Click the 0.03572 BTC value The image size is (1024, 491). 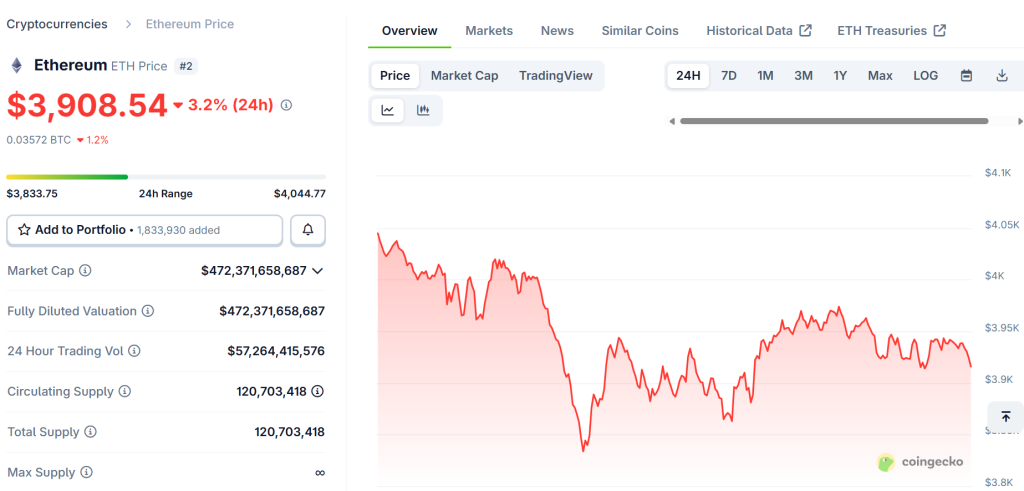[x=39, y=140]
